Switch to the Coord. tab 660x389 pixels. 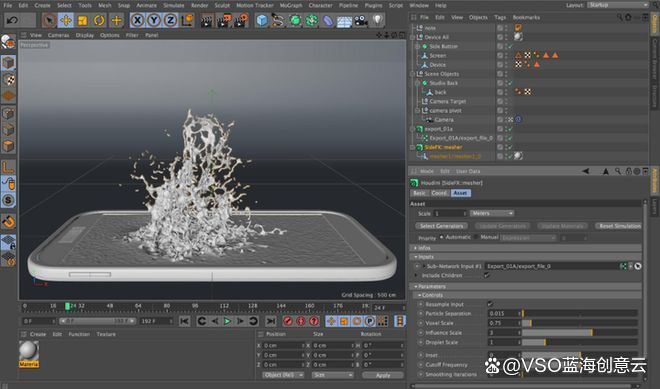439,193
